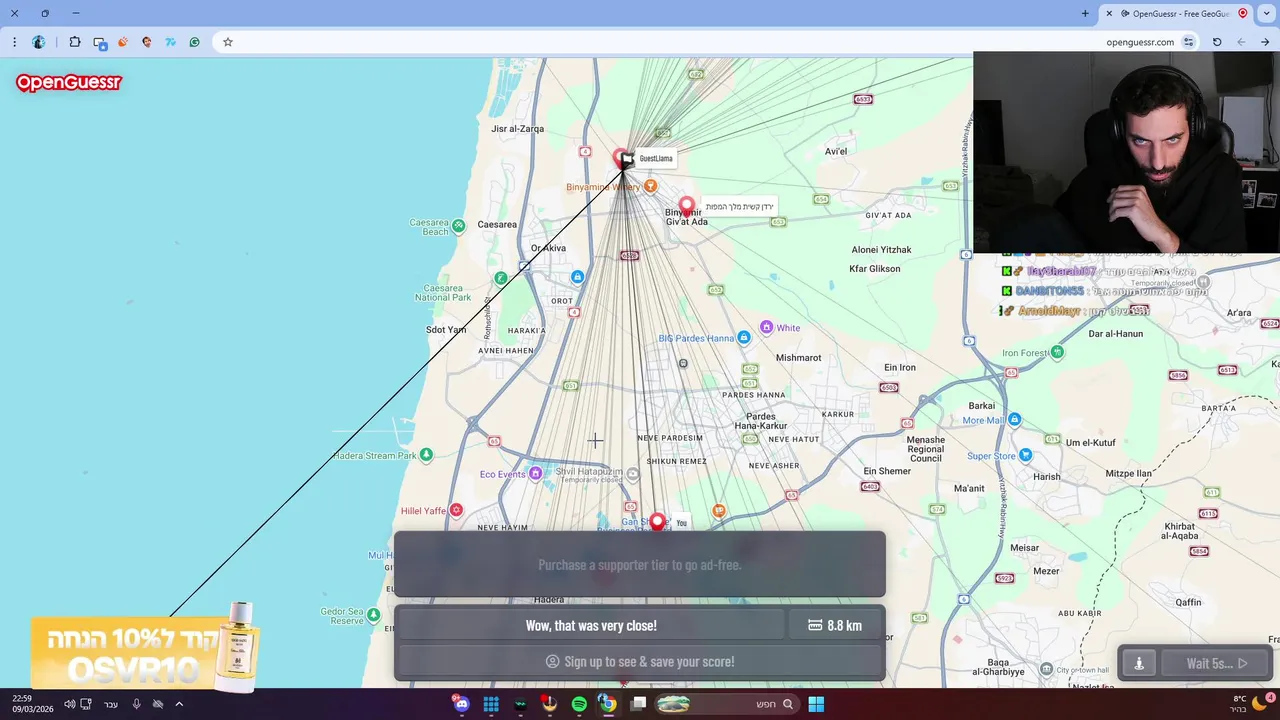The height and width of the screenshot is (720, 1280).
Task: Click Sign up to see & save your score
Action: click(640, 661)
